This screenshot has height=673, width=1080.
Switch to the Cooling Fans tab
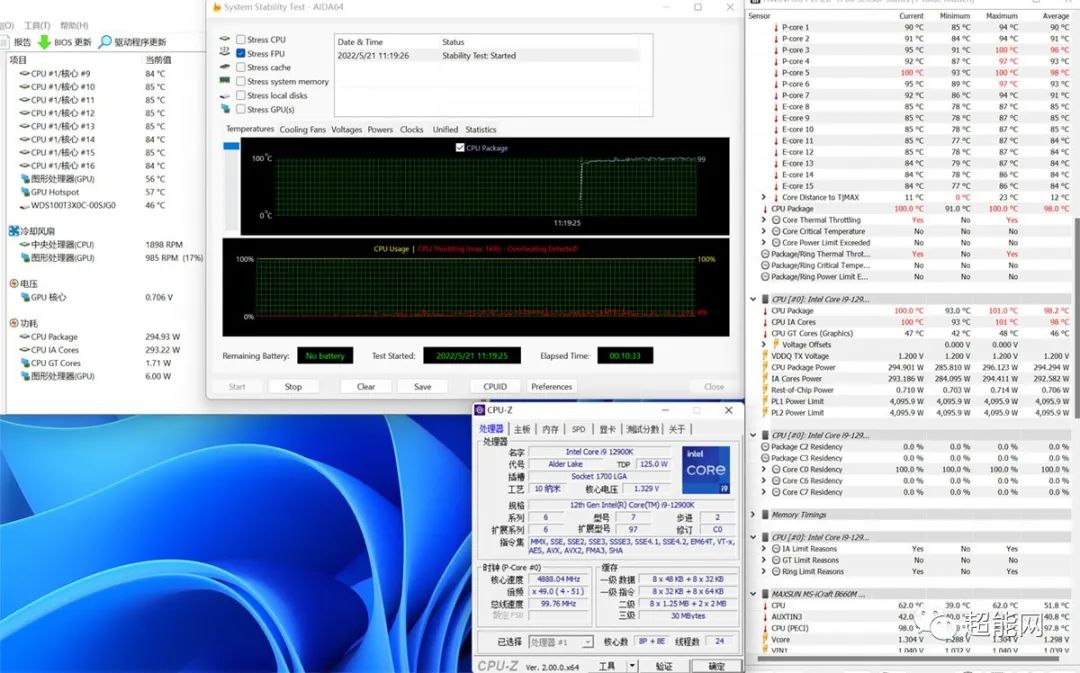[x=302, y=130]
